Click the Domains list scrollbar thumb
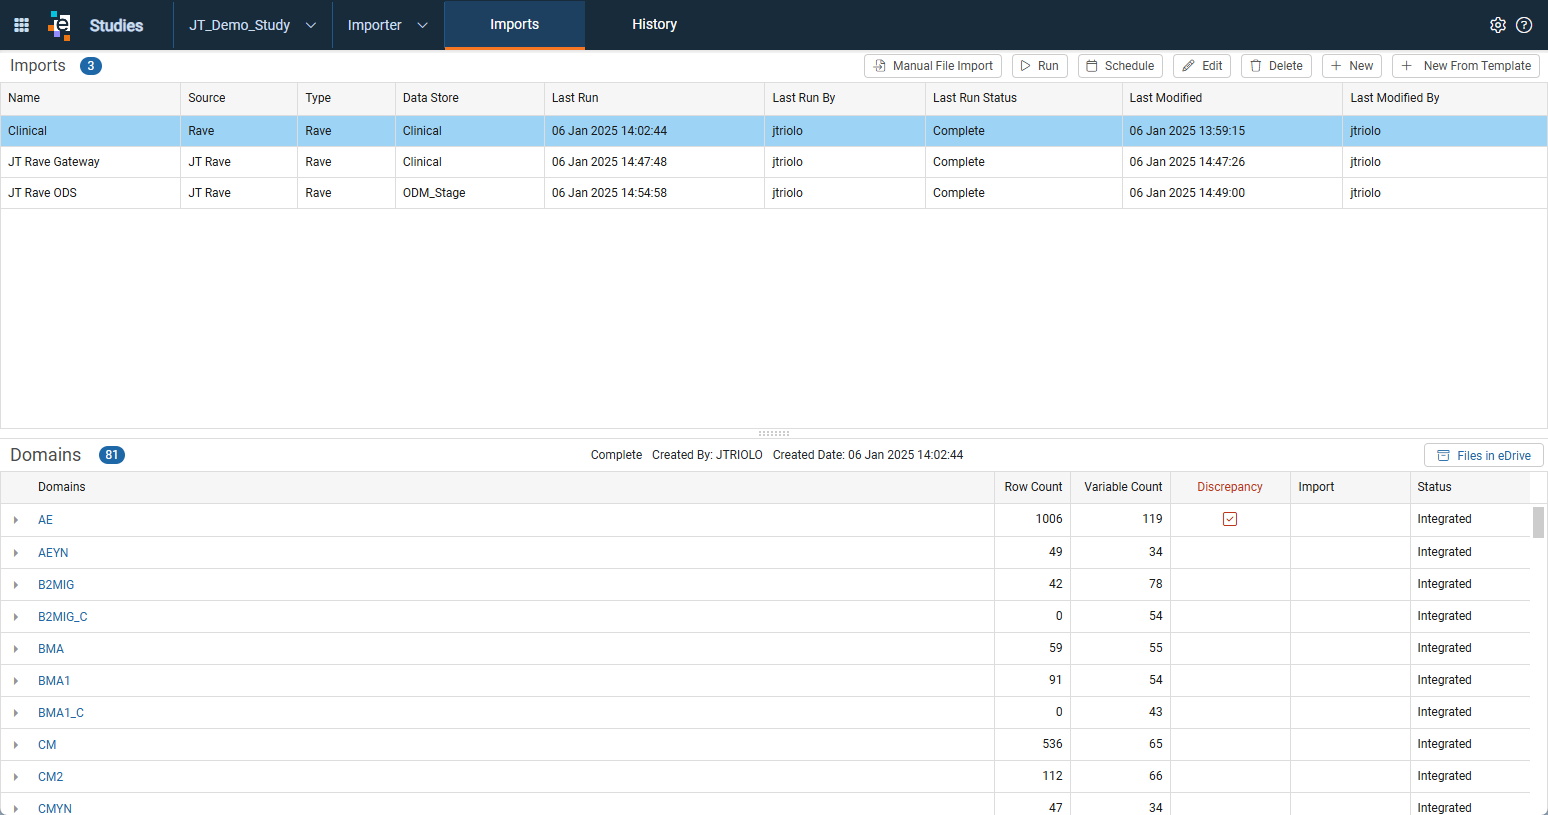Screen dimensions: 1548x815 click(1538, 522)
